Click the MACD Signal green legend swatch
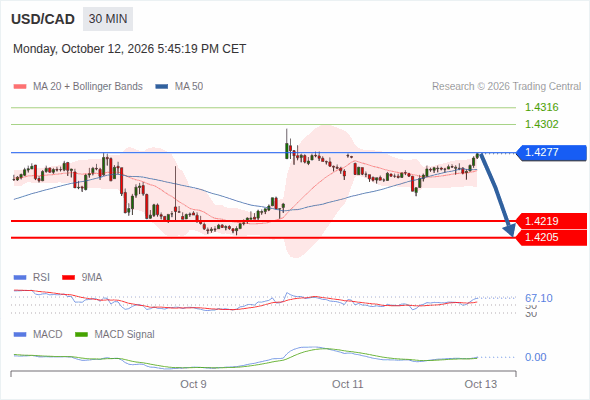The height and width of the screenshot is (400, 590). [x=81, y=335]
